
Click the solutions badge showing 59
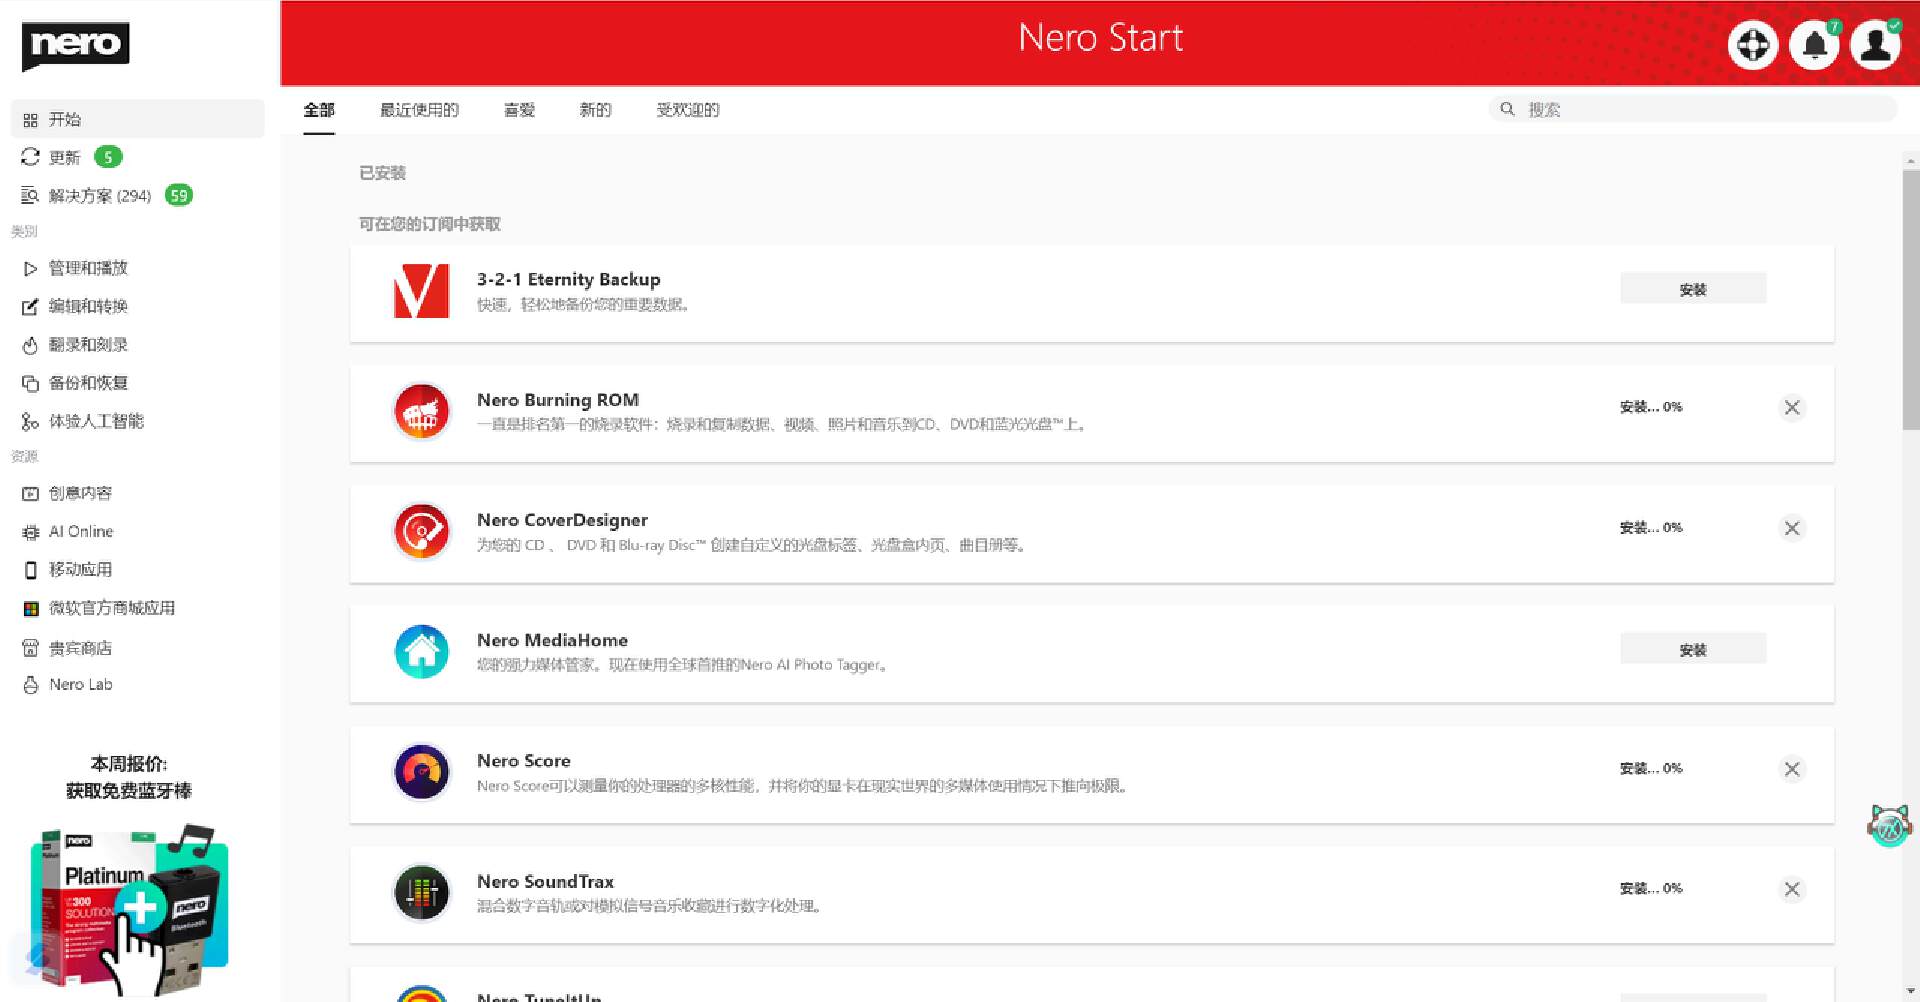click(x=179, y=195)
